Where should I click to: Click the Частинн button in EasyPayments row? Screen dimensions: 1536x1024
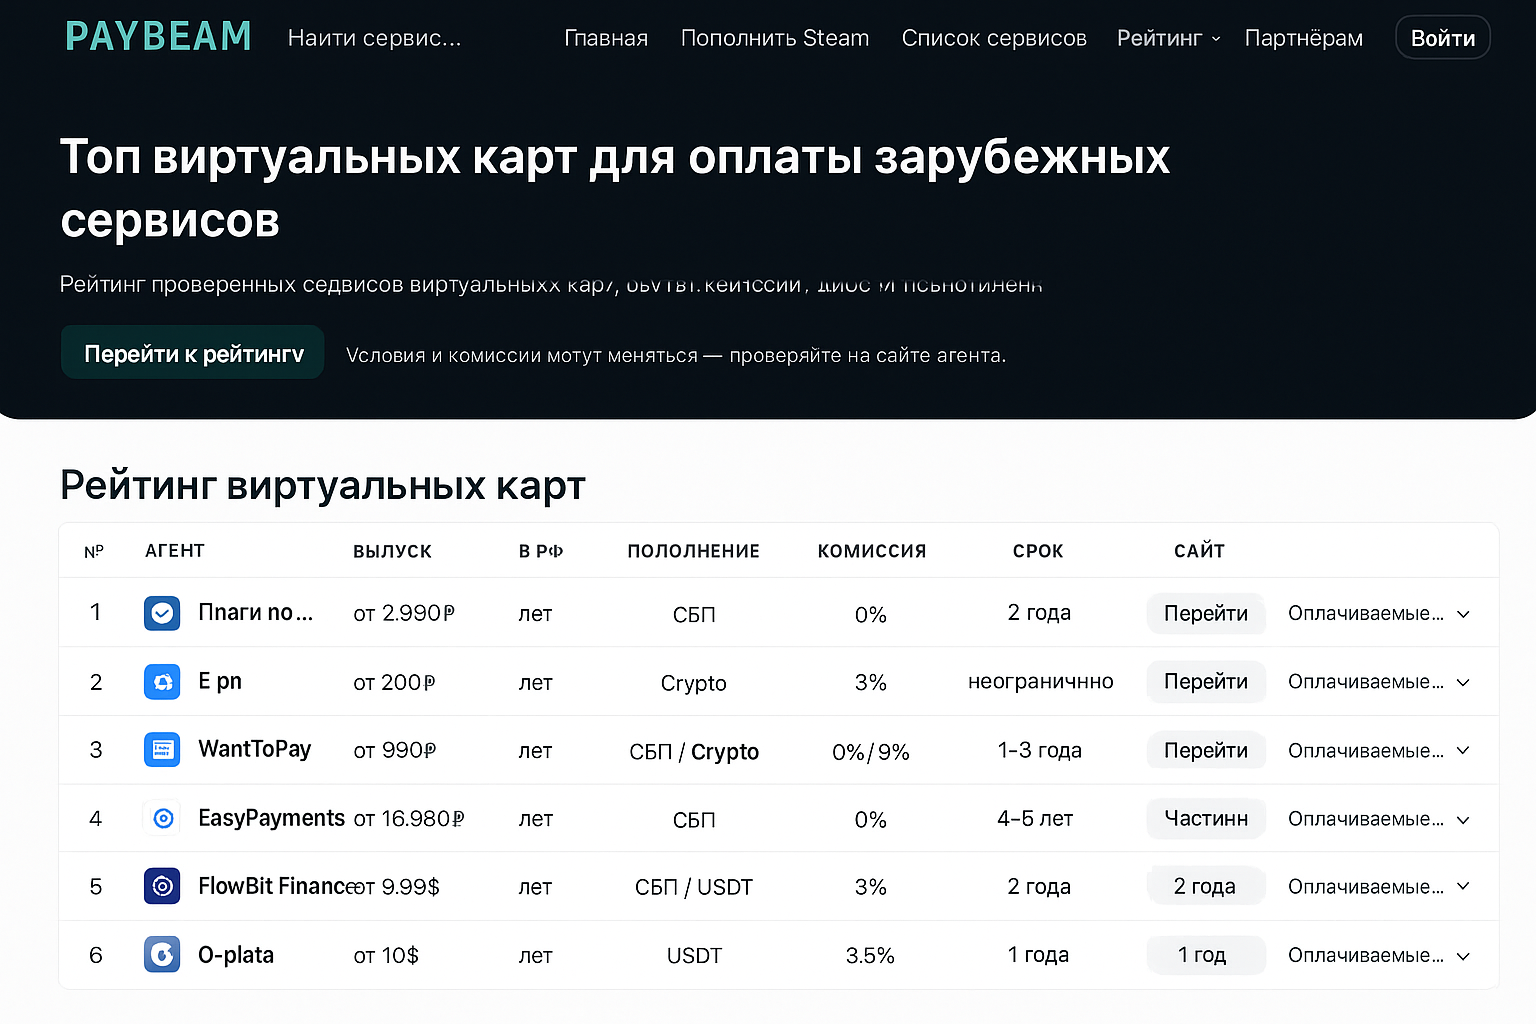click(1206, 818)
